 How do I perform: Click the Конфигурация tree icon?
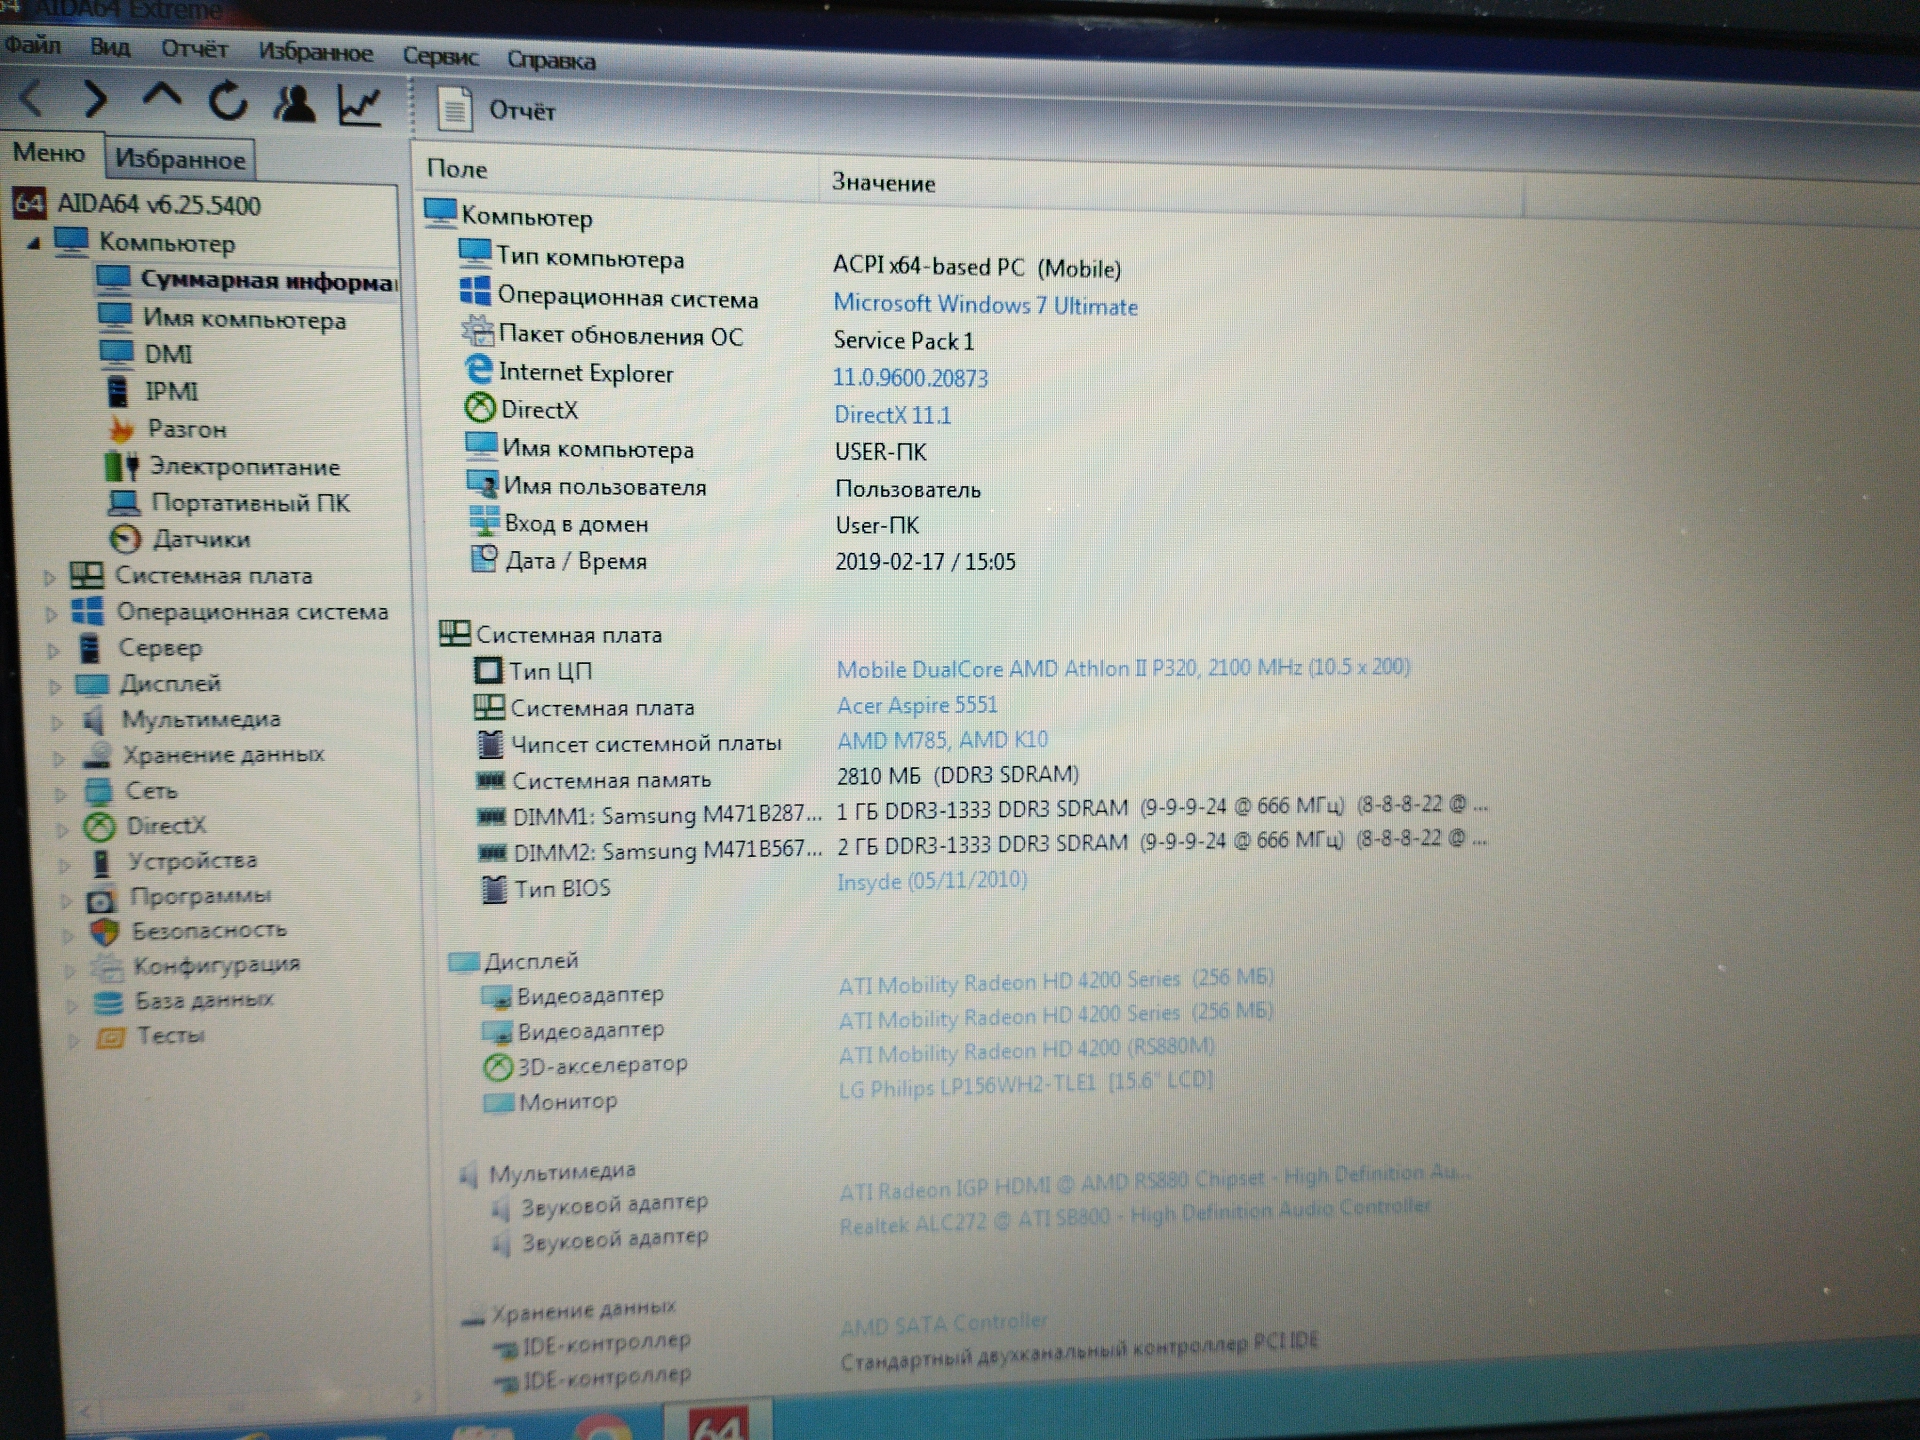pyautogui.click(x=106, y=967)
